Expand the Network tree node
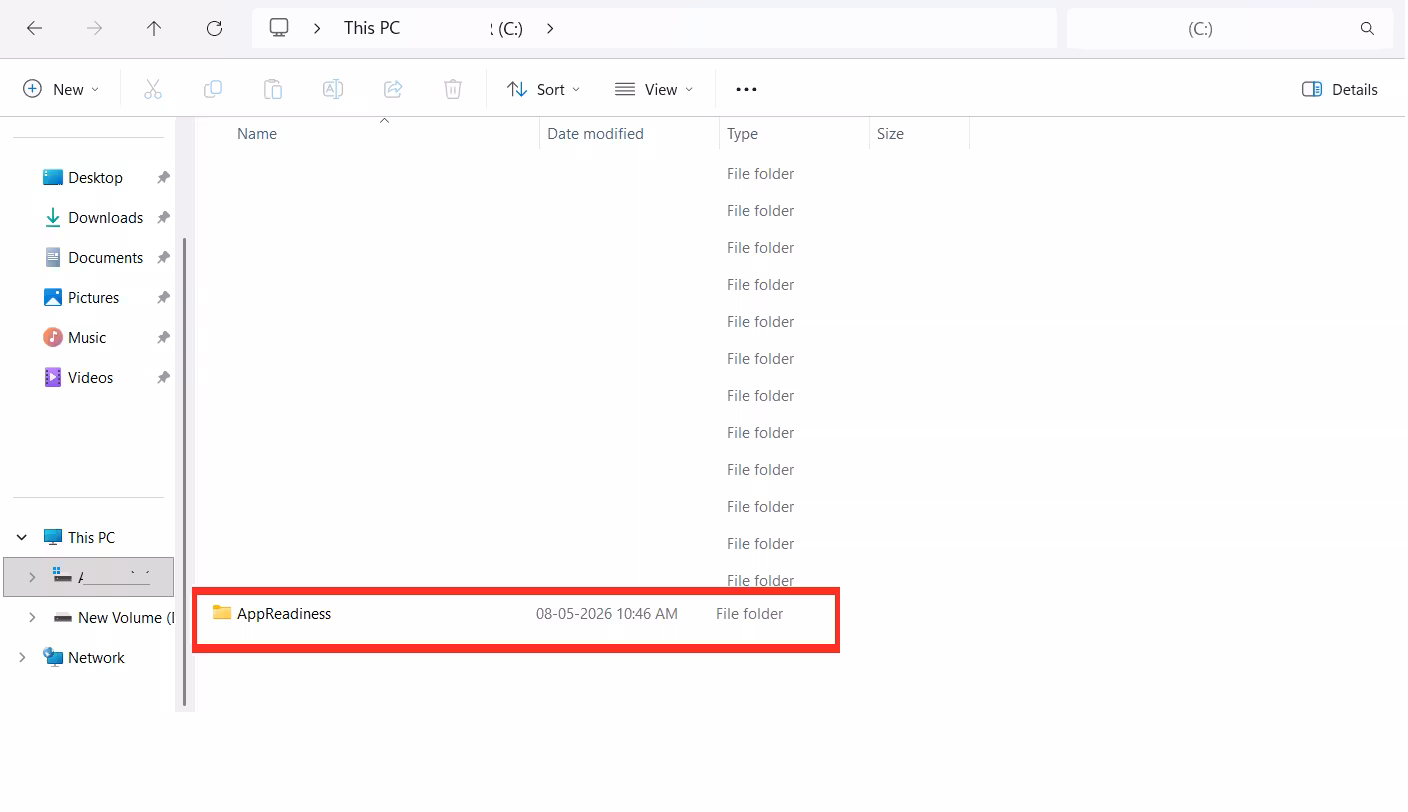1408x812 pixels. (22, 657)
